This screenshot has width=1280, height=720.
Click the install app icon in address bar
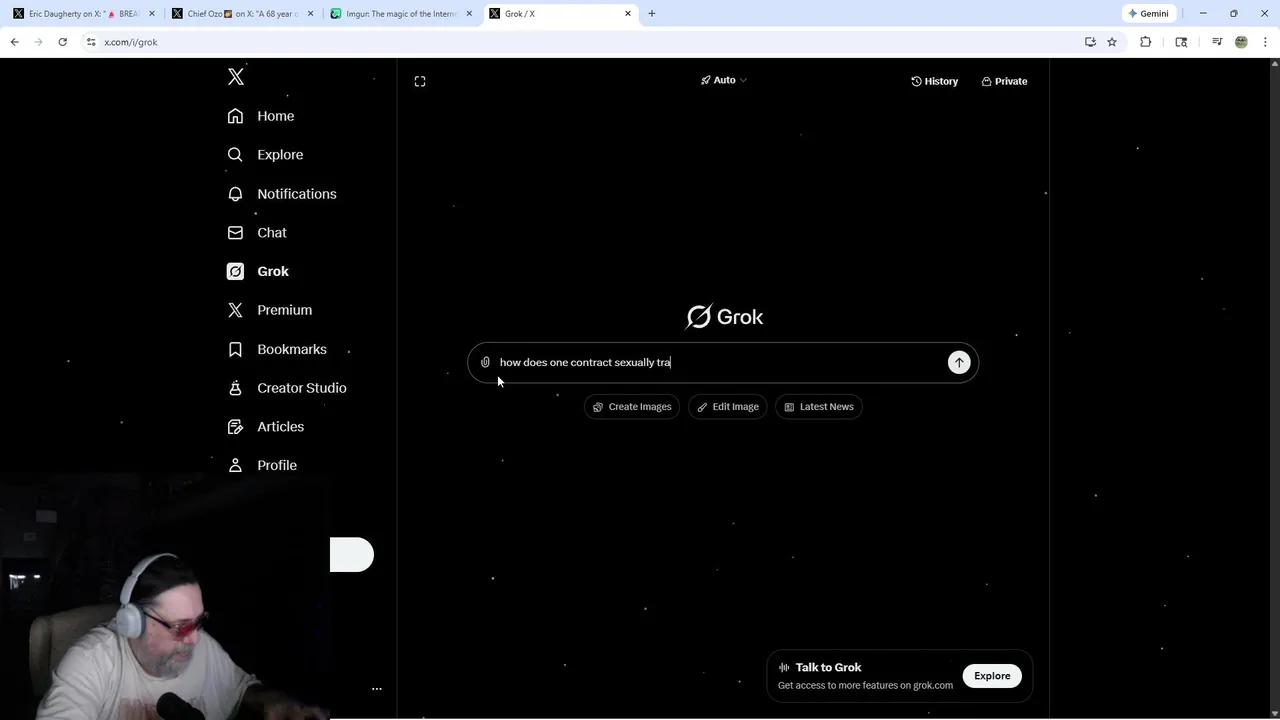point(1090,42)
